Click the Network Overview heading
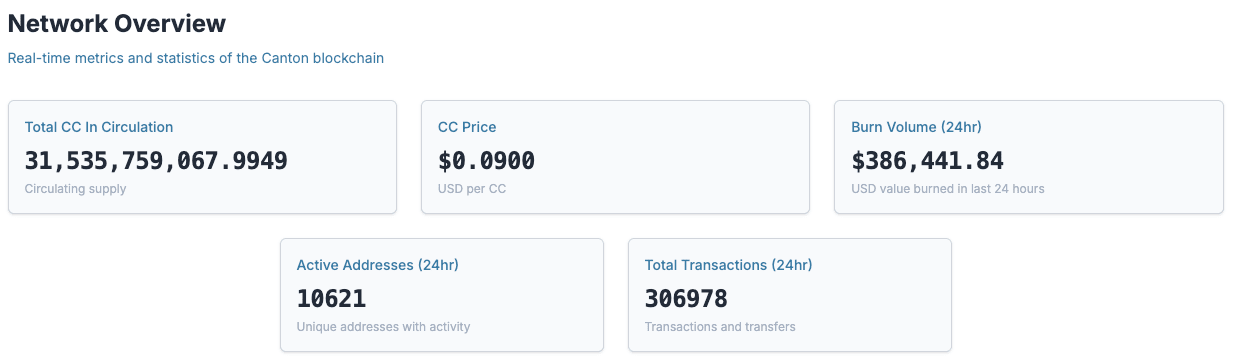The width and height of the screenshot is (1234, 364). click(x=117, y=23)
